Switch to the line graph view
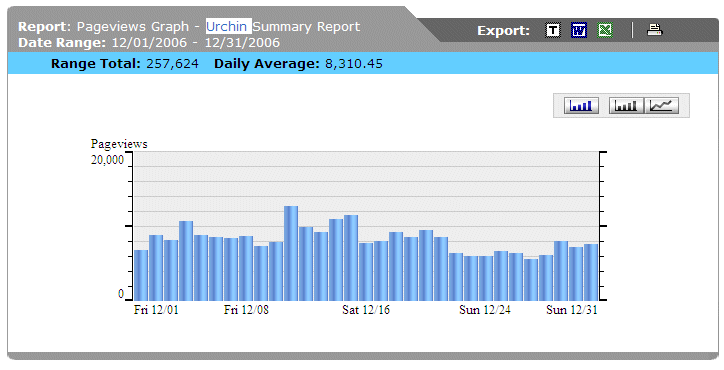Image resolution: width=724 pixels, height=370 pixels. 662,106
